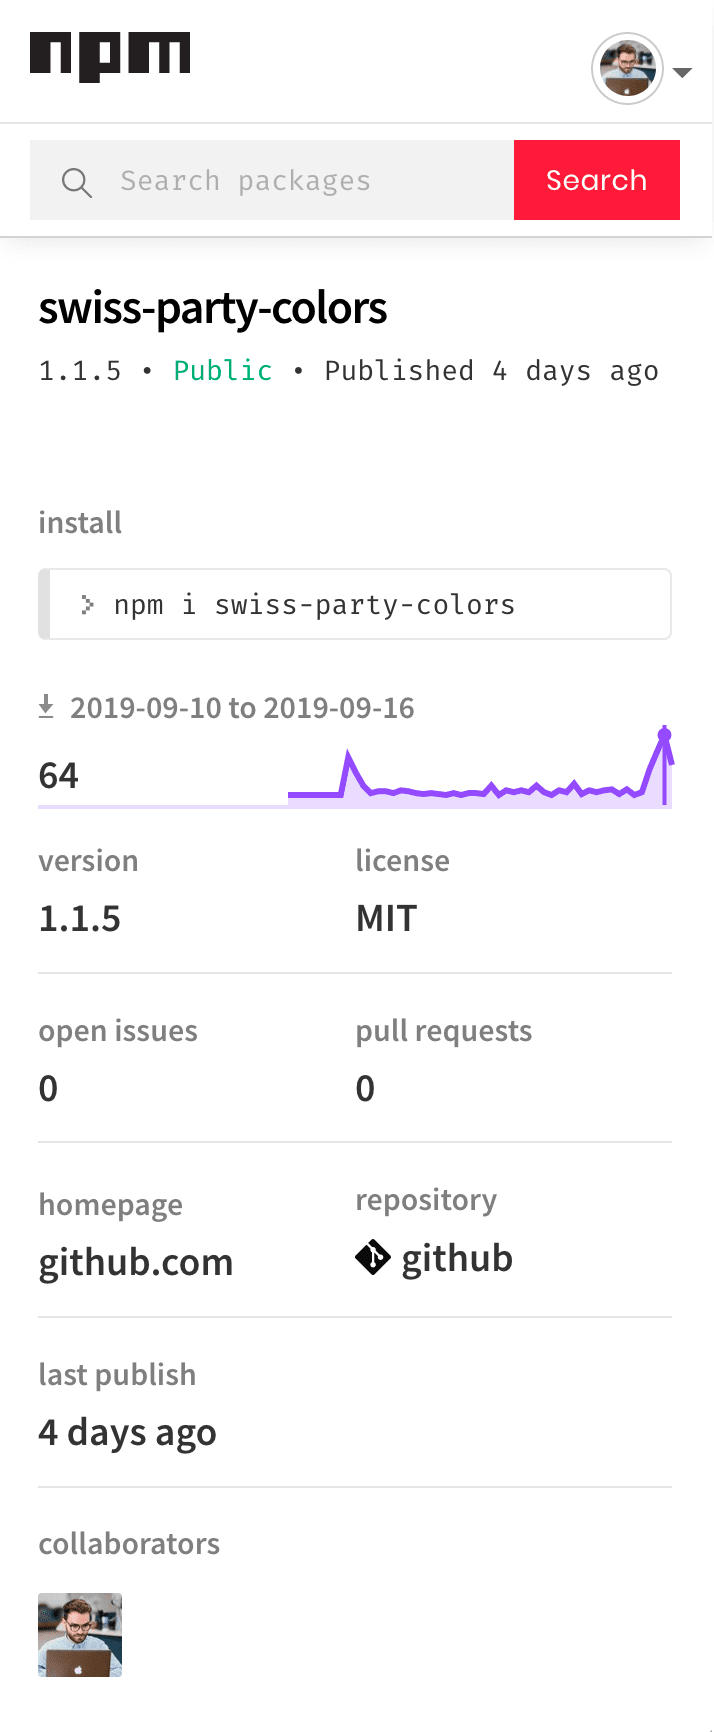This screenshot has width=714, height=1732.
Task: Open the github.com homepage link
Action: 136,1263
